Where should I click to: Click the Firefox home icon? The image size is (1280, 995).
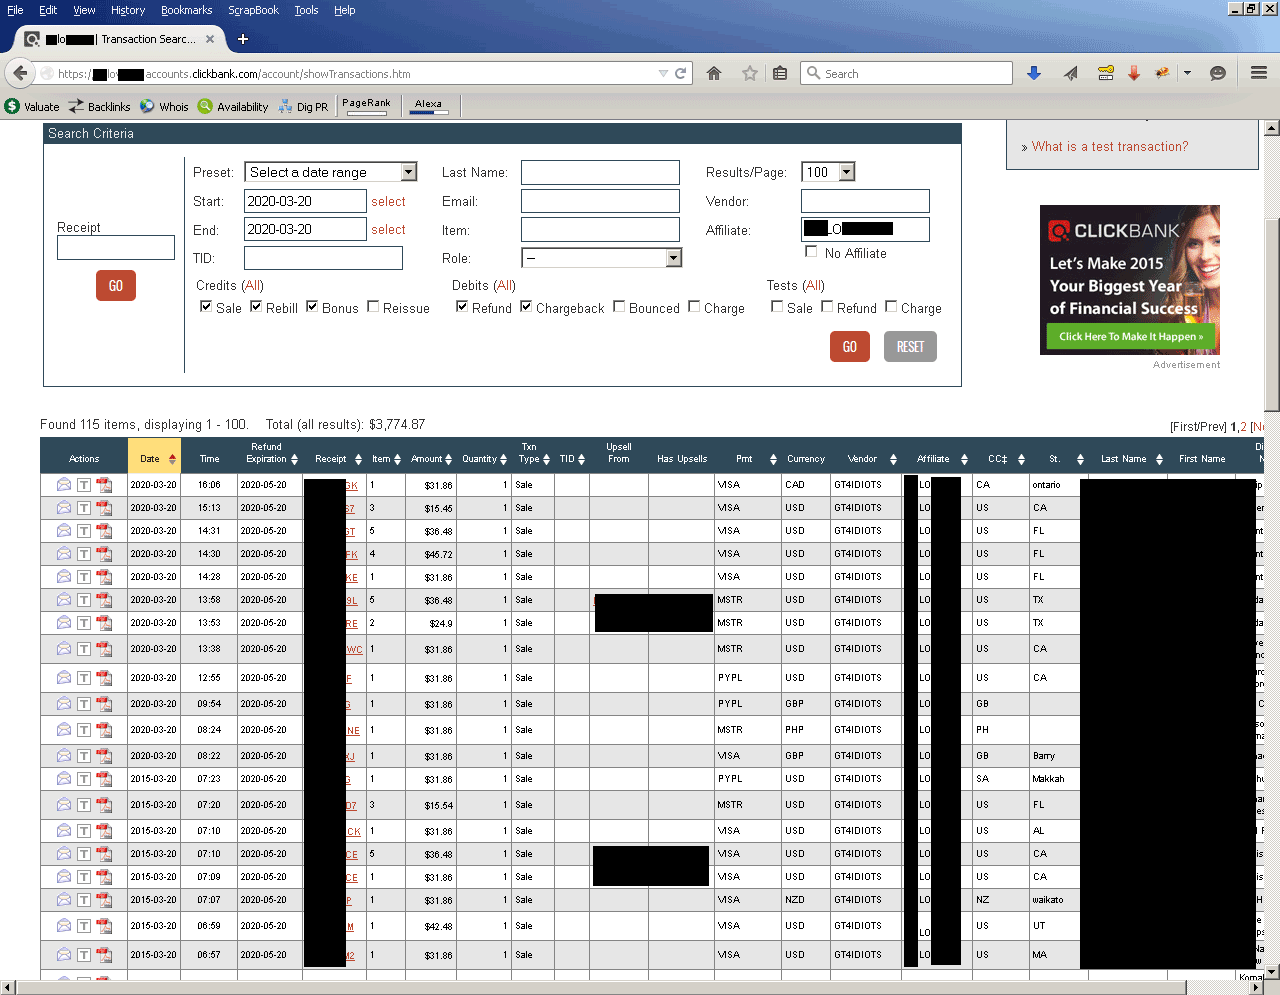(714, 73)
